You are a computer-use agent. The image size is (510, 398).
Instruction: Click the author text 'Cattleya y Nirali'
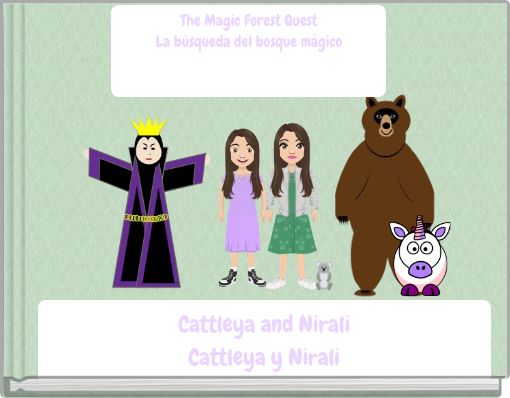[x=264, y=358]
